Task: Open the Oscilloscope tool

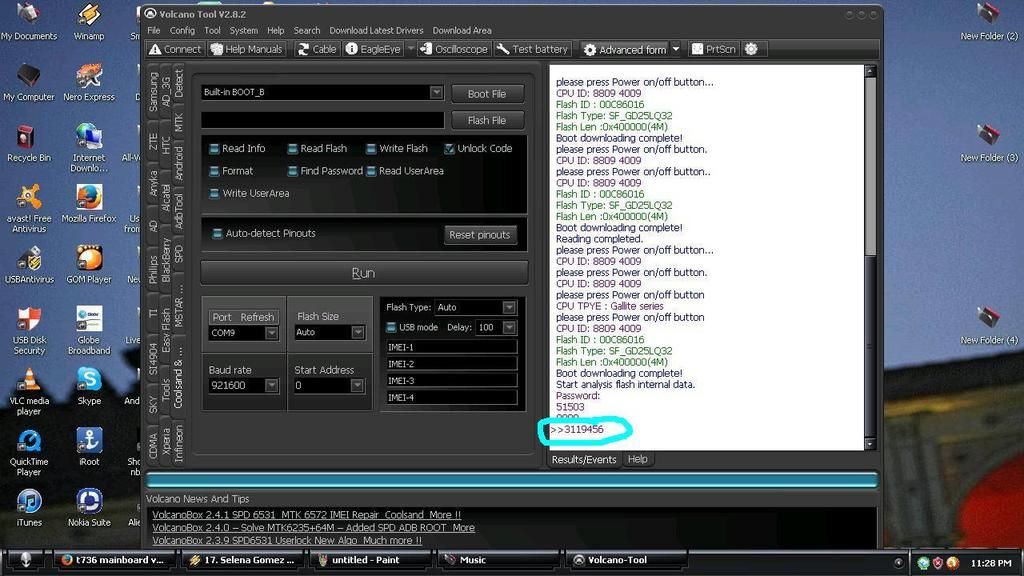Action: 454,49
